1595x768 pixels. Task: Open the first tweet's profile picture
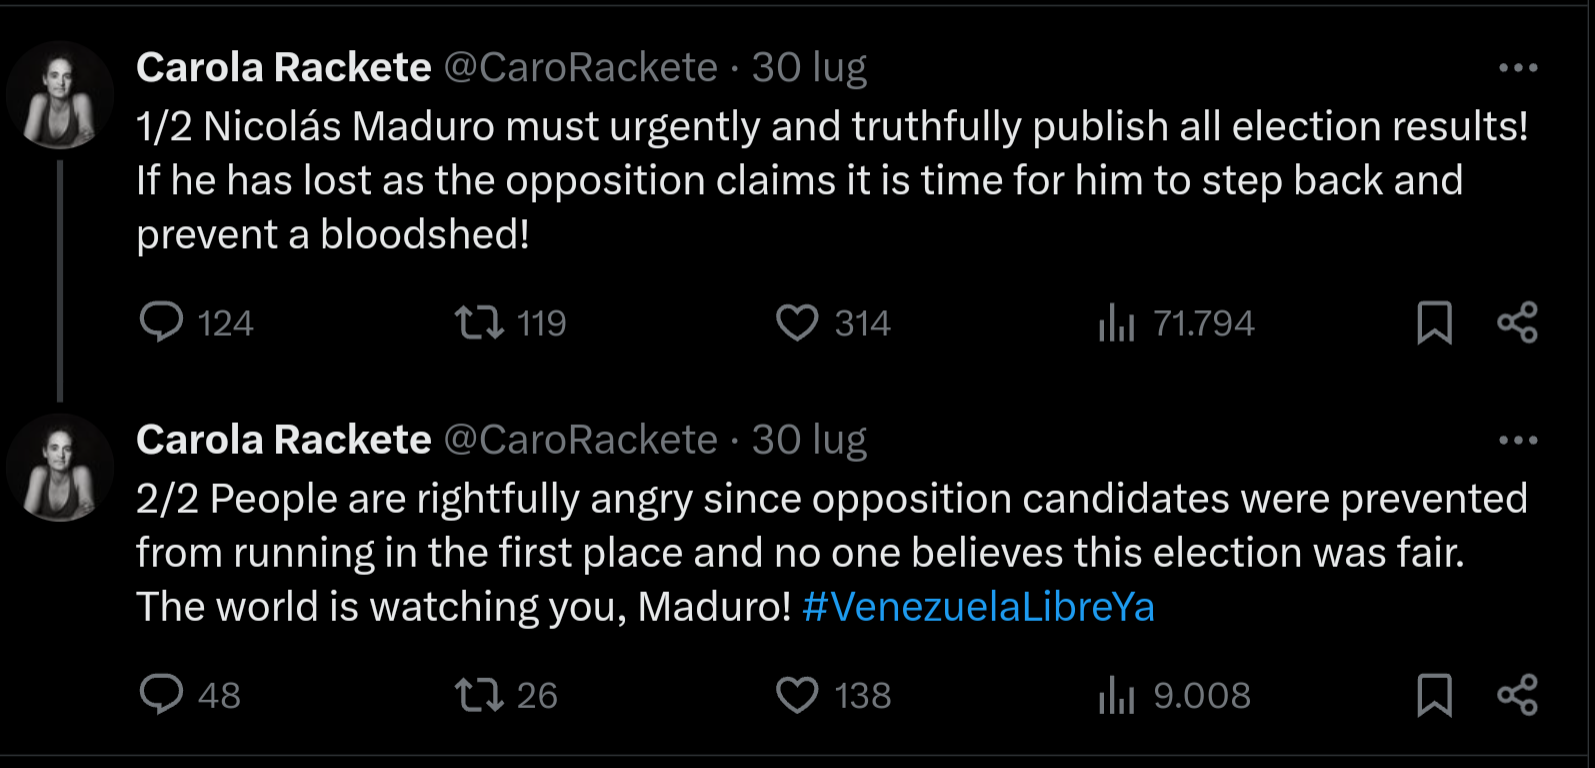point(61,96)
